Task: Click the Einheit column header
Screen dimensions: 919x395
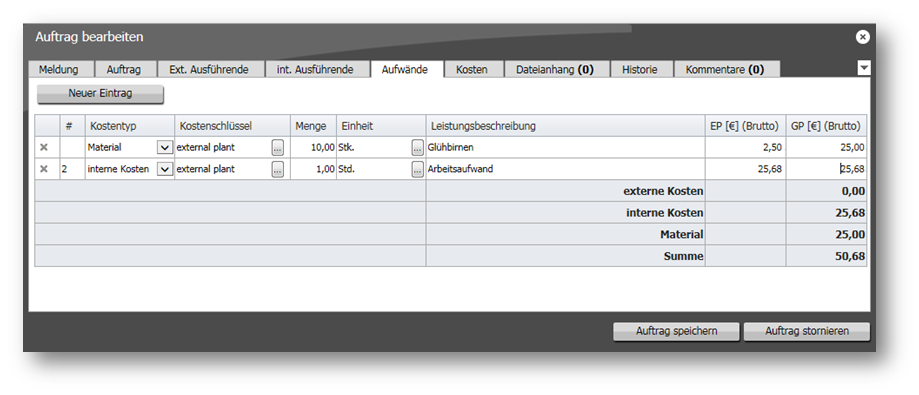Action: tap(381, 126)
